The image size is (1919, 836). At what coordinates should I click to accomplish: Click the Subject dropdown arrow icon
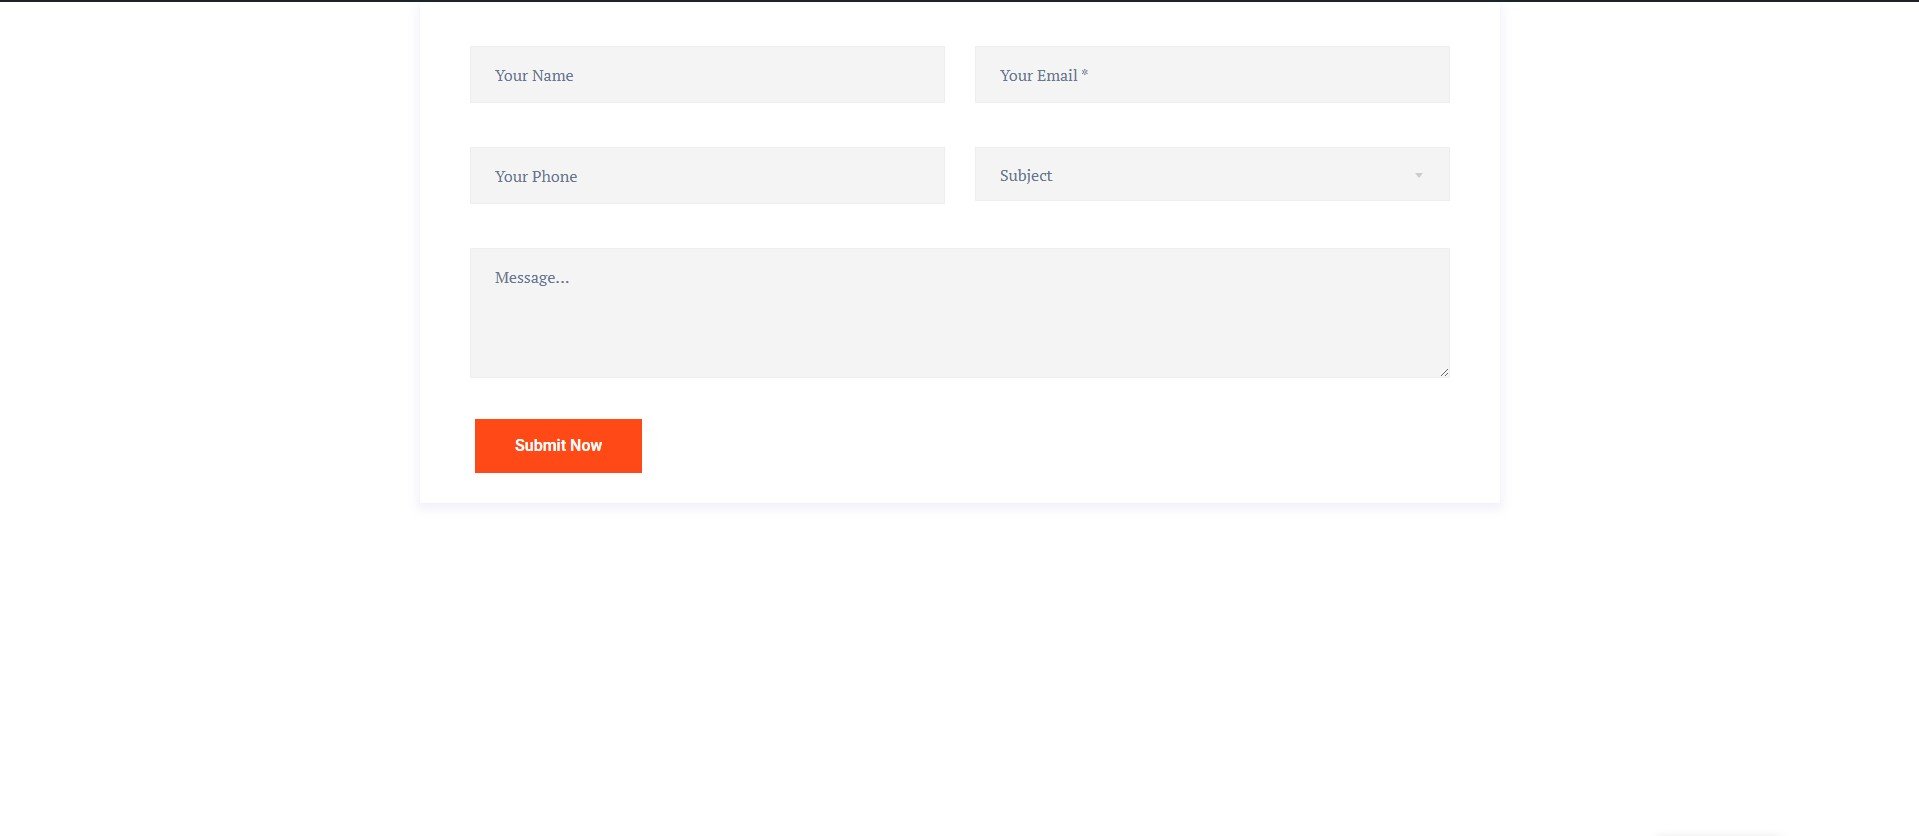[1418, 176]
